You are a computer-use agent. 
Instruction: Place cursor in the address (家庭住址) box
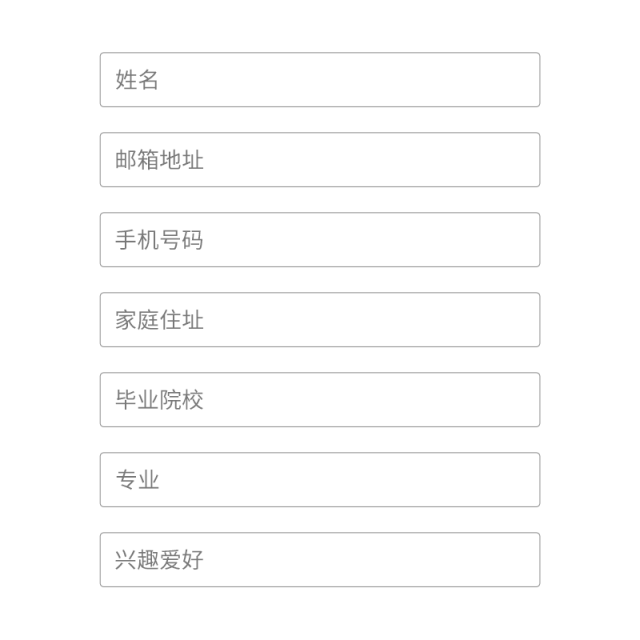coord(320,320)
